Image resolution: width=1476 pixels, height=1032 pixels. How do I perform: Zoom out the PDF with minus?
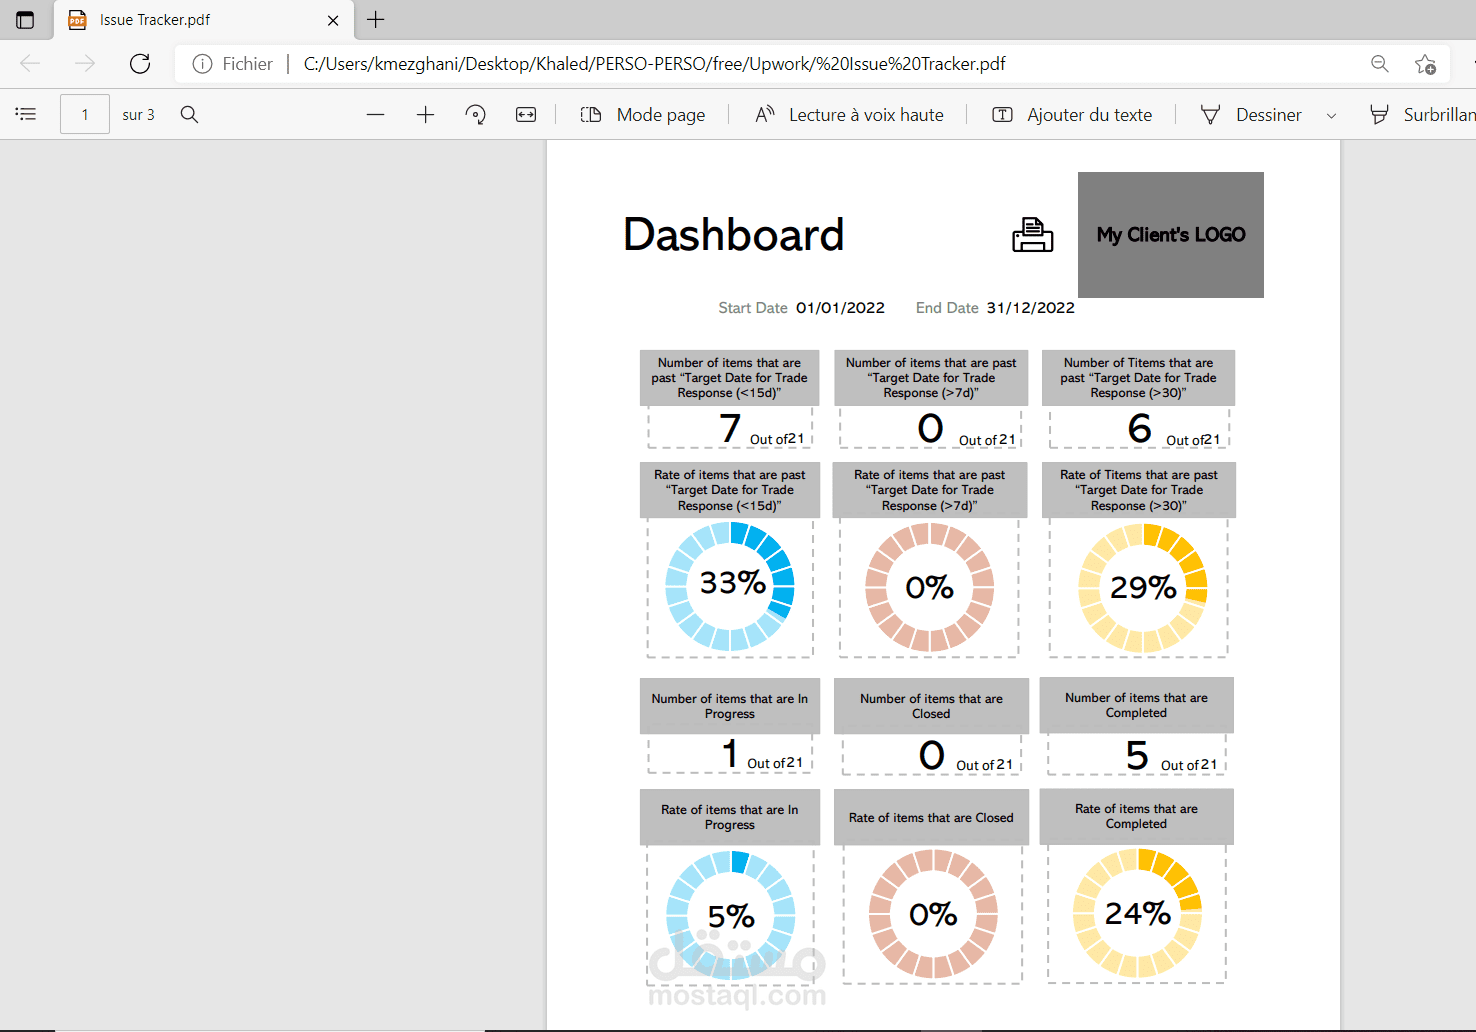point(376,115)
